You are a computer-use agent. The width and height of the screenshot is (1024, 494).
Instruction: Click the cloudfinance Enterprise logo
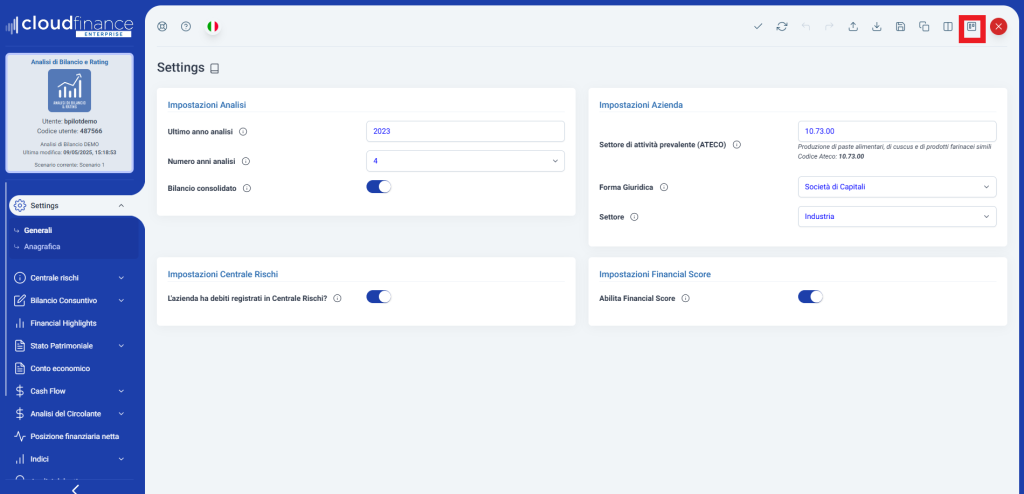coord(69,26)
